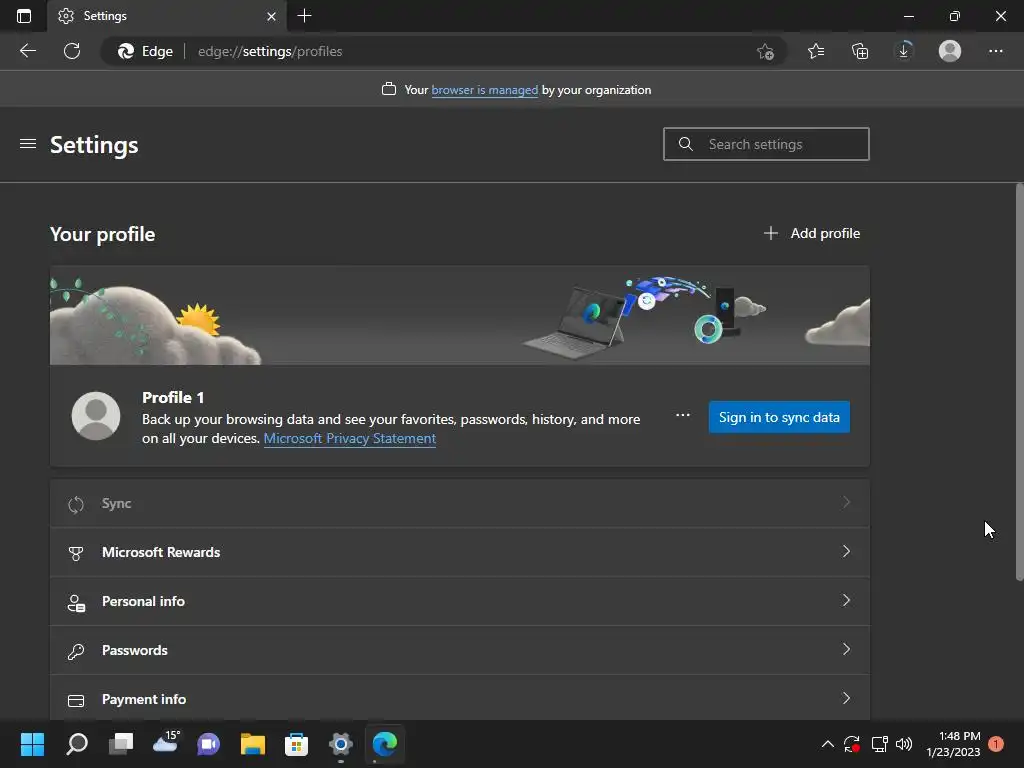Click the Microsoft Rewards trophy icon

[76, 553]
